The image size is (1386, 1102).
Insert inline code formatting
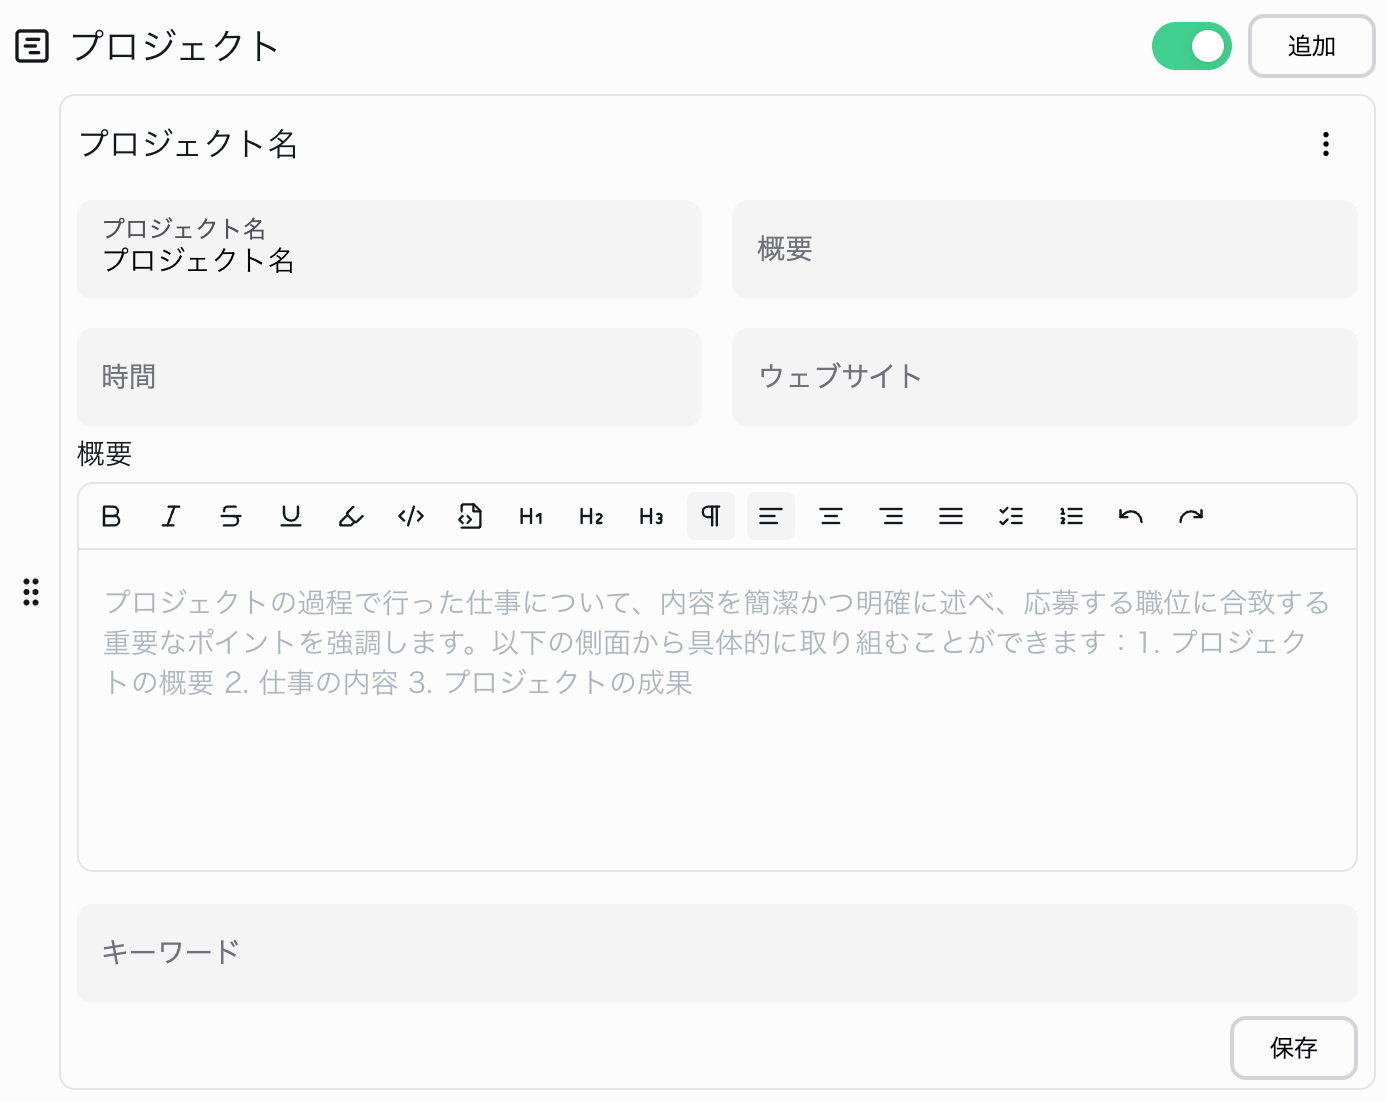point(411,516)
